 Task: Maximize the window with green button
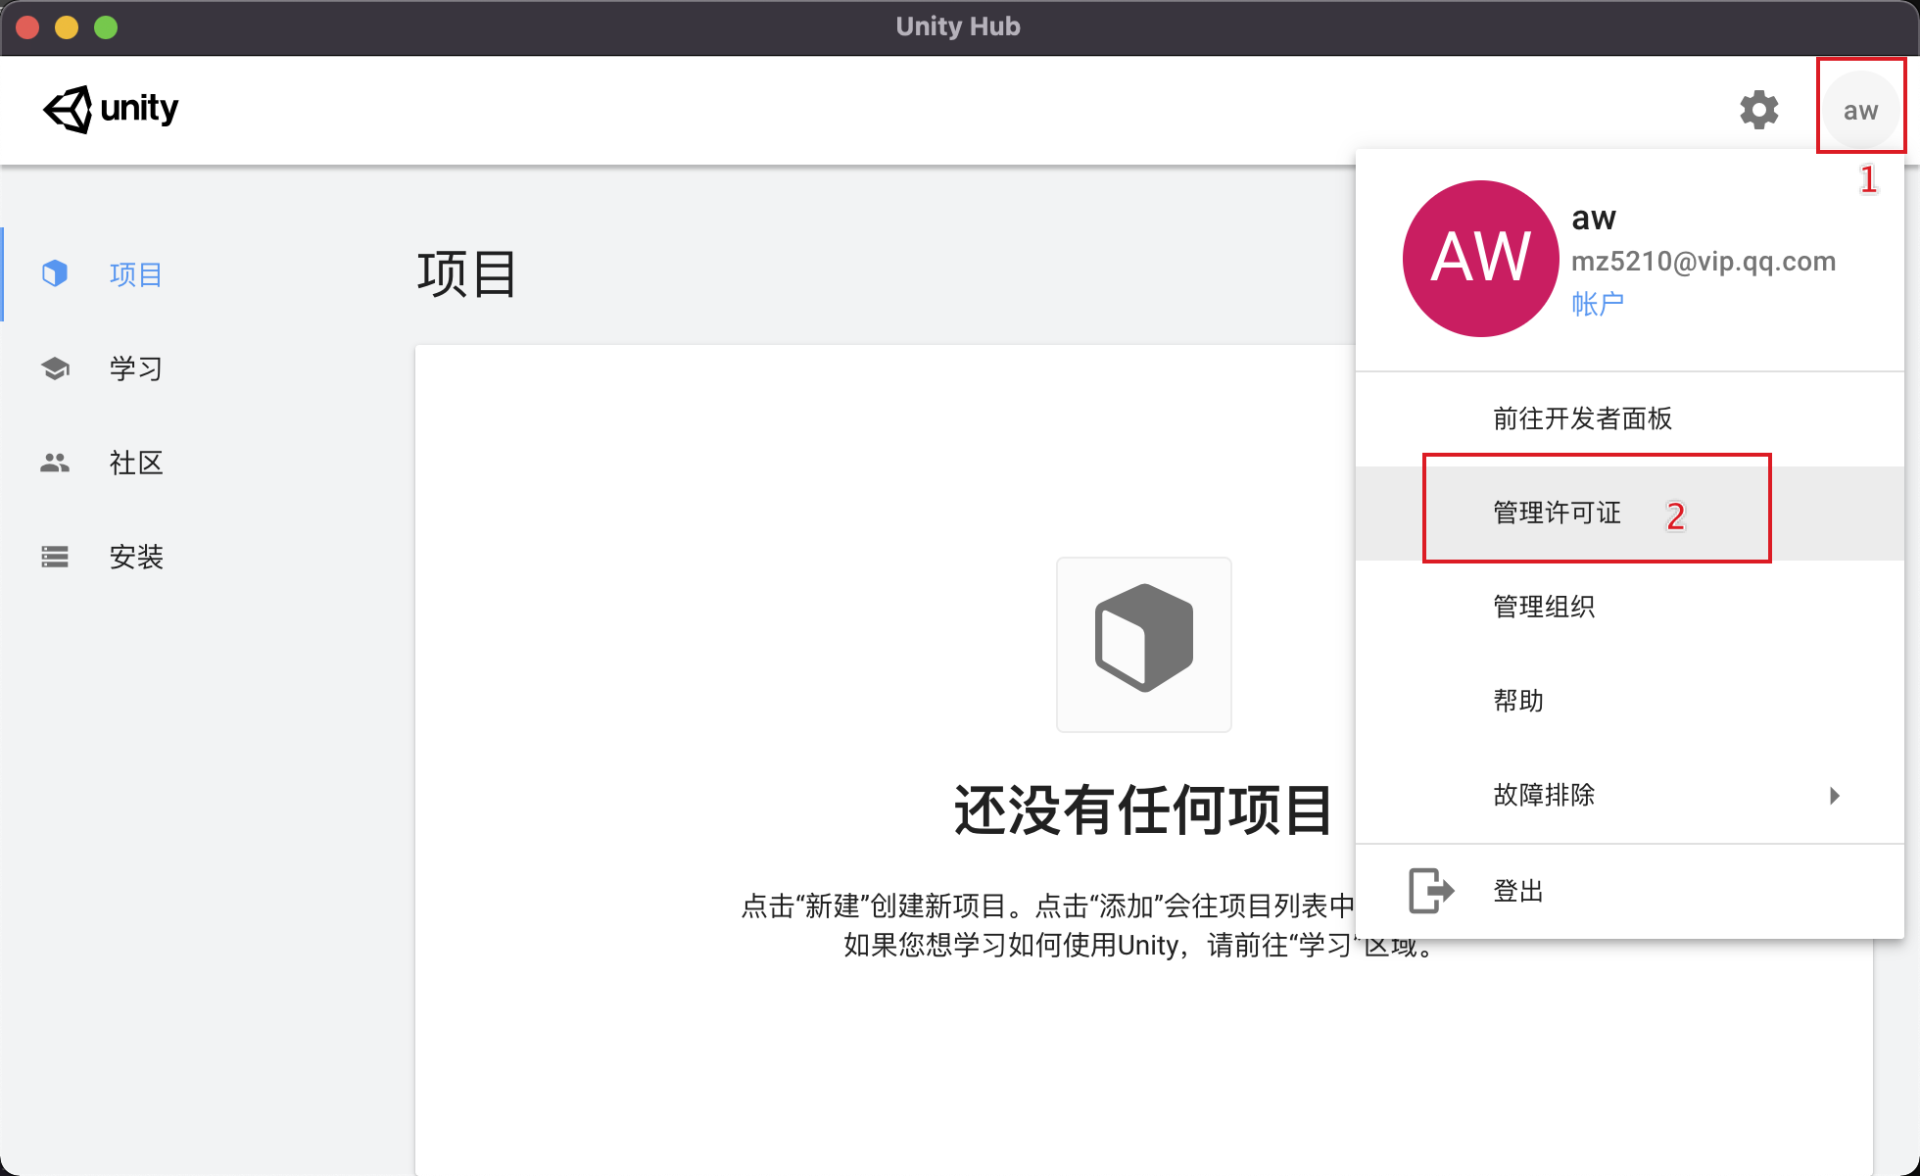pyautogui.click(x=106, y=27)
